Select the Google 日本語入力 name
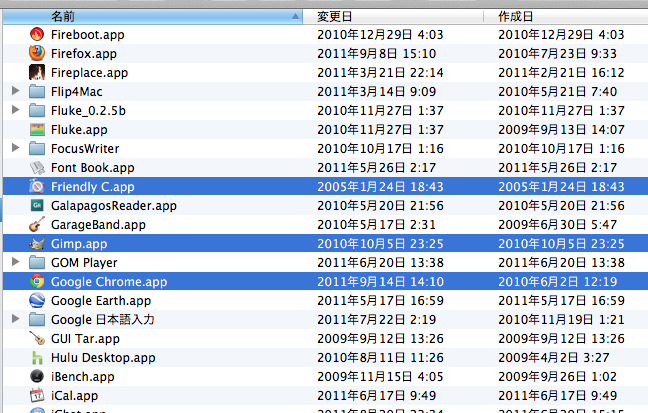648x413 pixels. point(102,320)
